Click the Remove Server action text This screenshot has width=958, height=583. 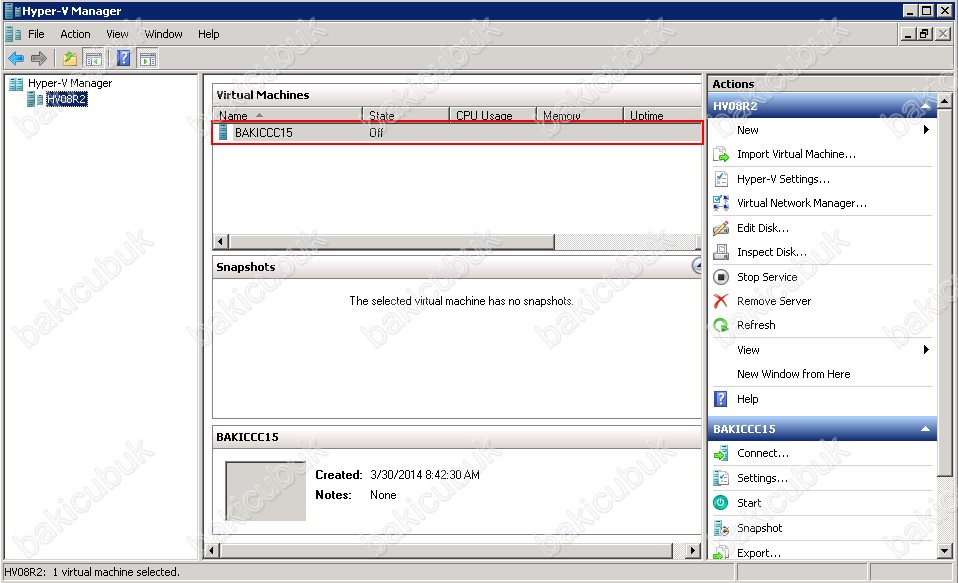(773, 301)
